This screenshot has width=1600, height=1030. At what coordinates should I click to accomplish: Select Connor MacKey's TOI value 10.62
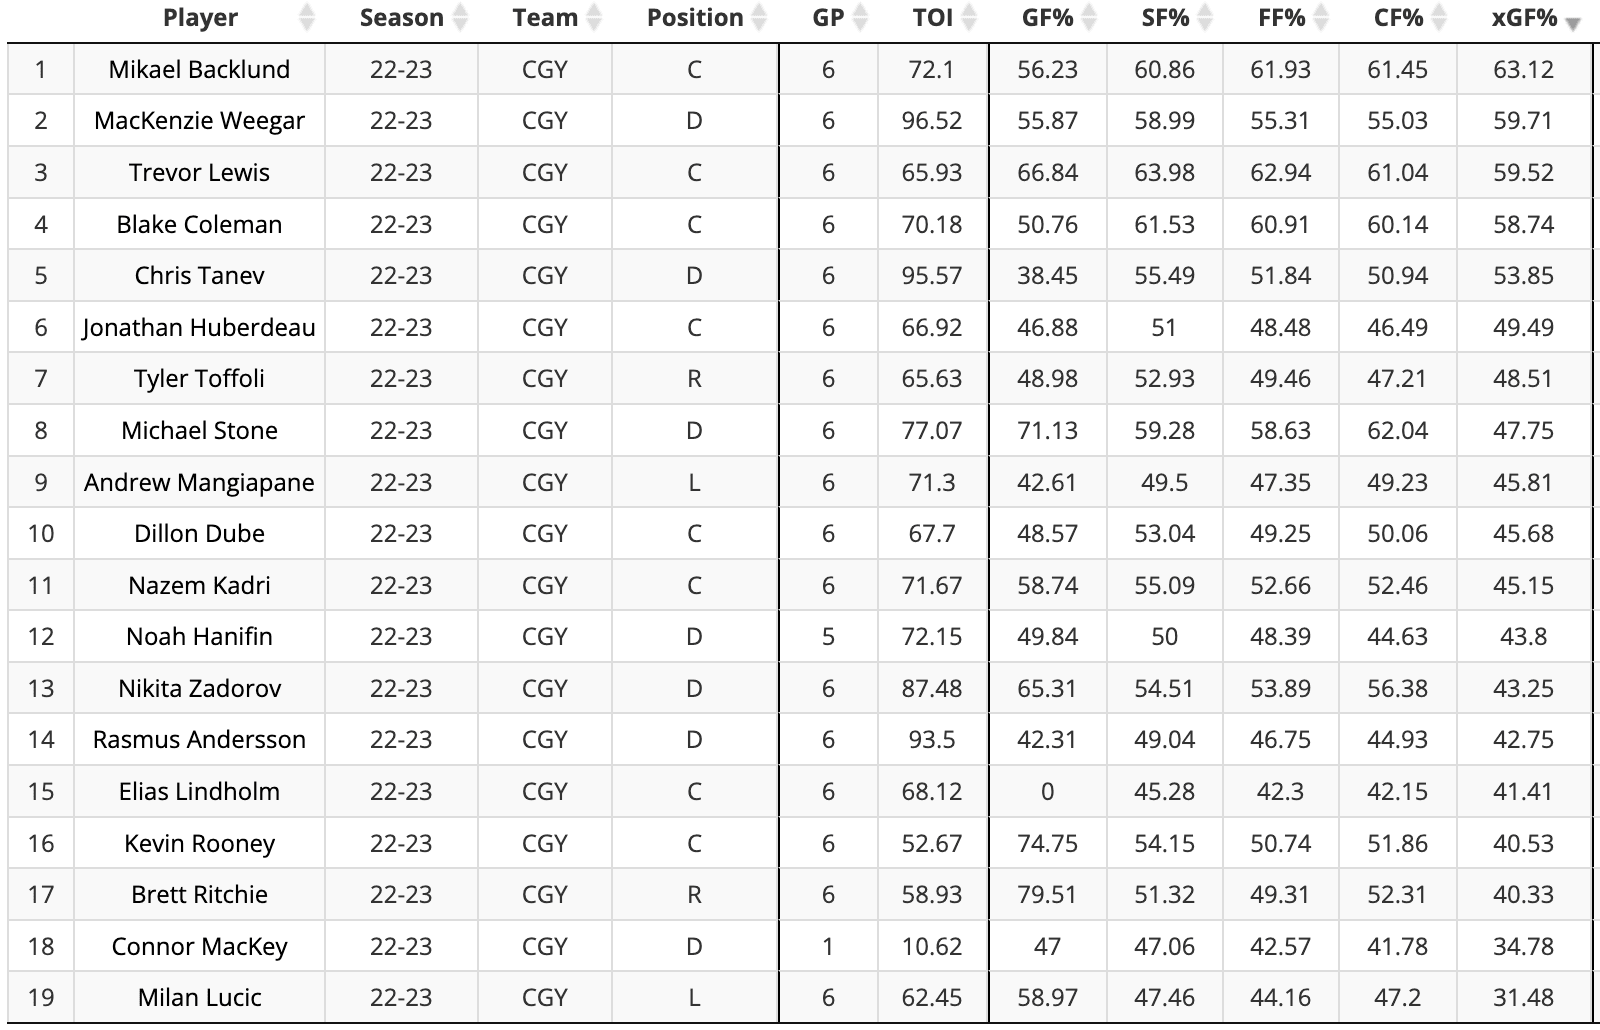click(931, 947)
